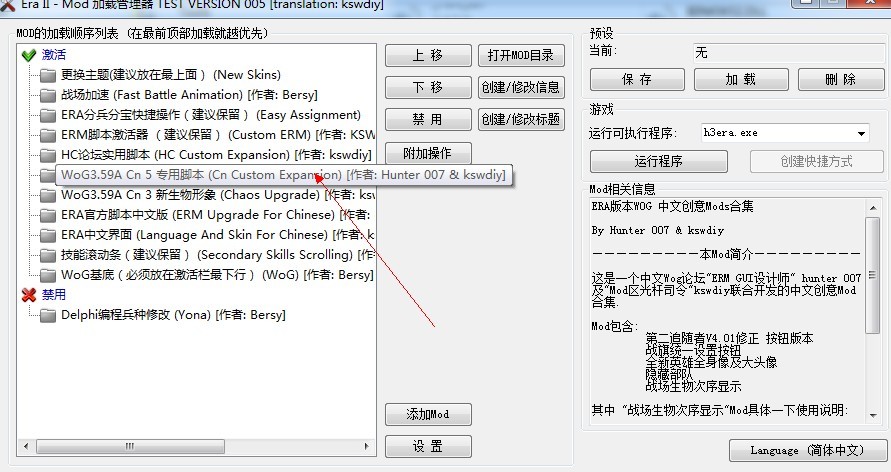
Task: Select ERA官方脚本中文版 (ERM Upgrade For Chinese)
Action: click(216, 215)
